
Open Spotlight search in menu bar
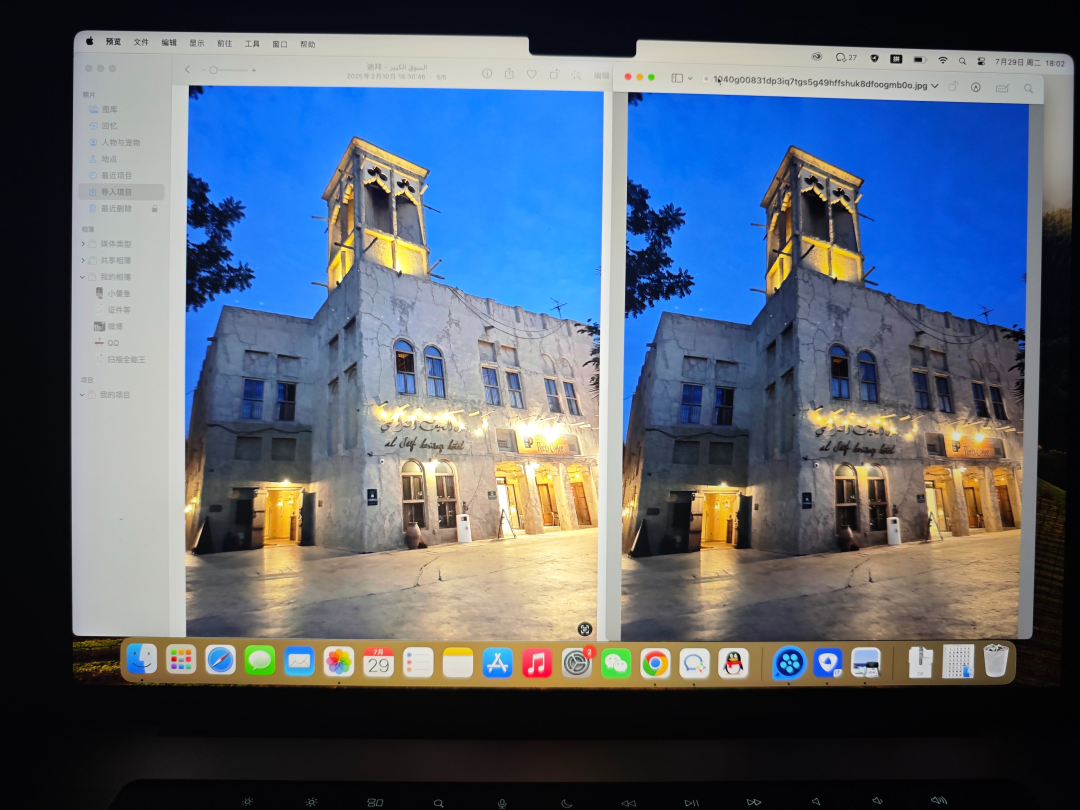[x=962, y=61]
